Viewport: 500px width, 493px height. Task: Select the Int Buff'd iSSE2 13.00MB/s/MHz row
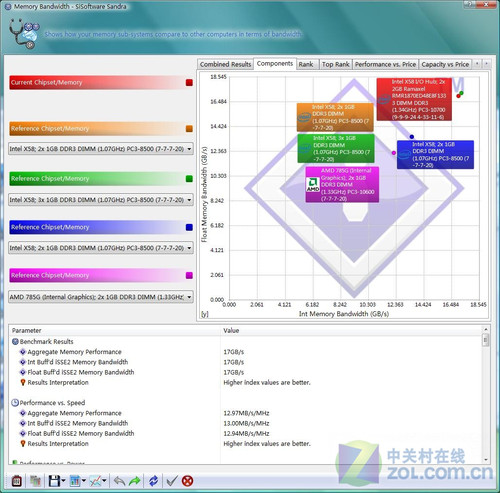[245, 423]
